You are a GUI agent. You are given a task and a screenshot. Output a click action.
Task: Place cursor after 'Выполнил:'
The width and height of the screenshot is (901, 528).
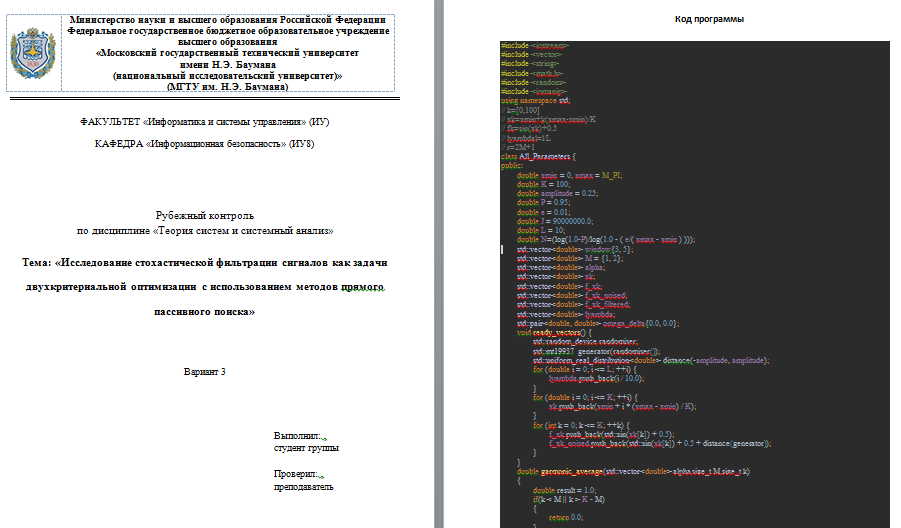321,436
